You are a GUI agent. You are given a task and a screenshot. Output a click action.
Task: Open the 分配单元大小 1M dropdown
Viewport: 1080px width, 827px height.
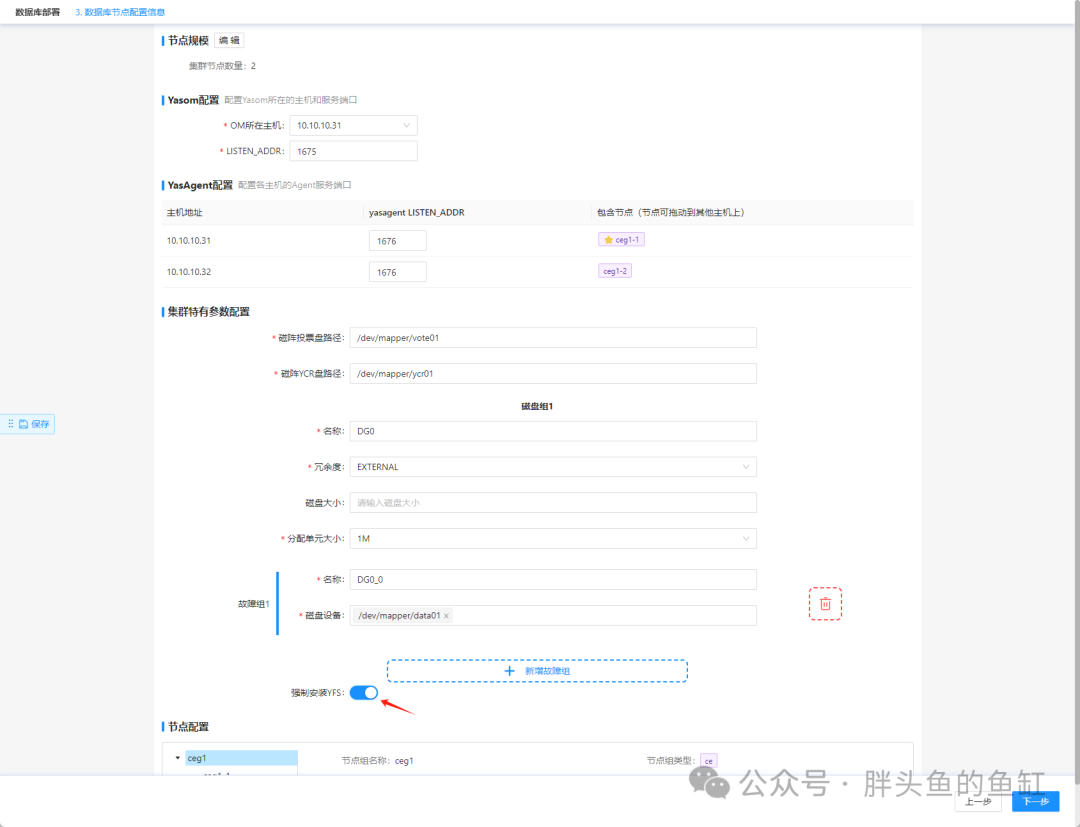(553, 538)
